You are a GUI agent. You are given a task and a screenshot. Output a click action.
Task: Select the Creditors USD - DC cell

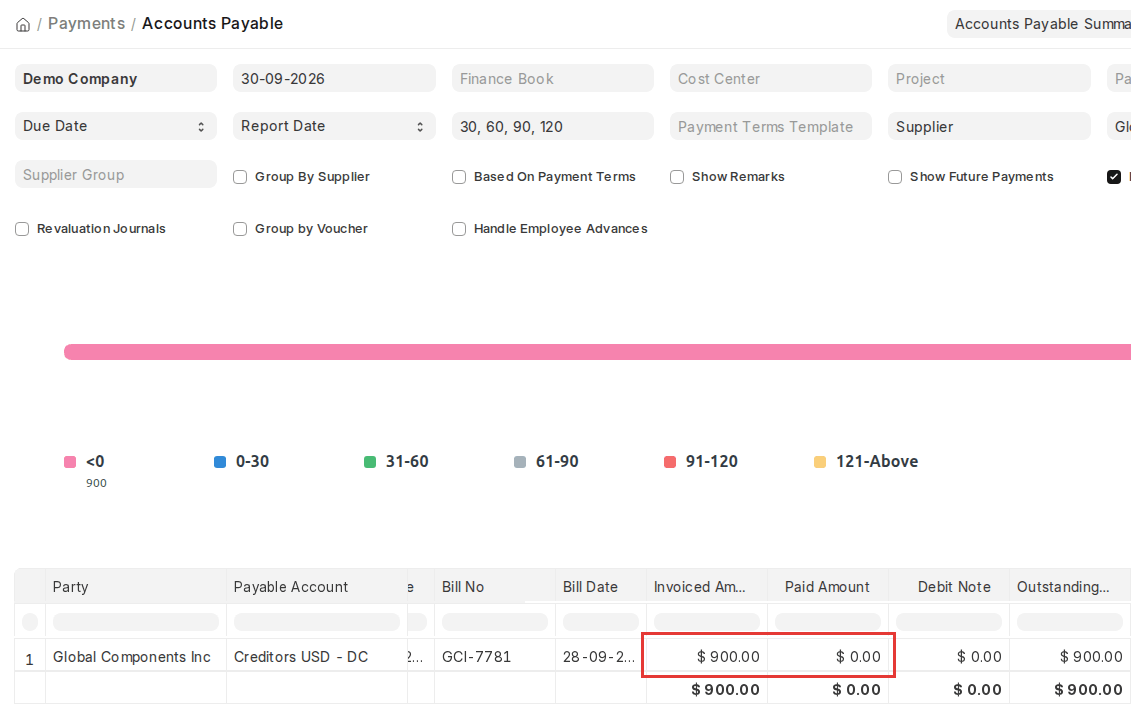(317, 656)
